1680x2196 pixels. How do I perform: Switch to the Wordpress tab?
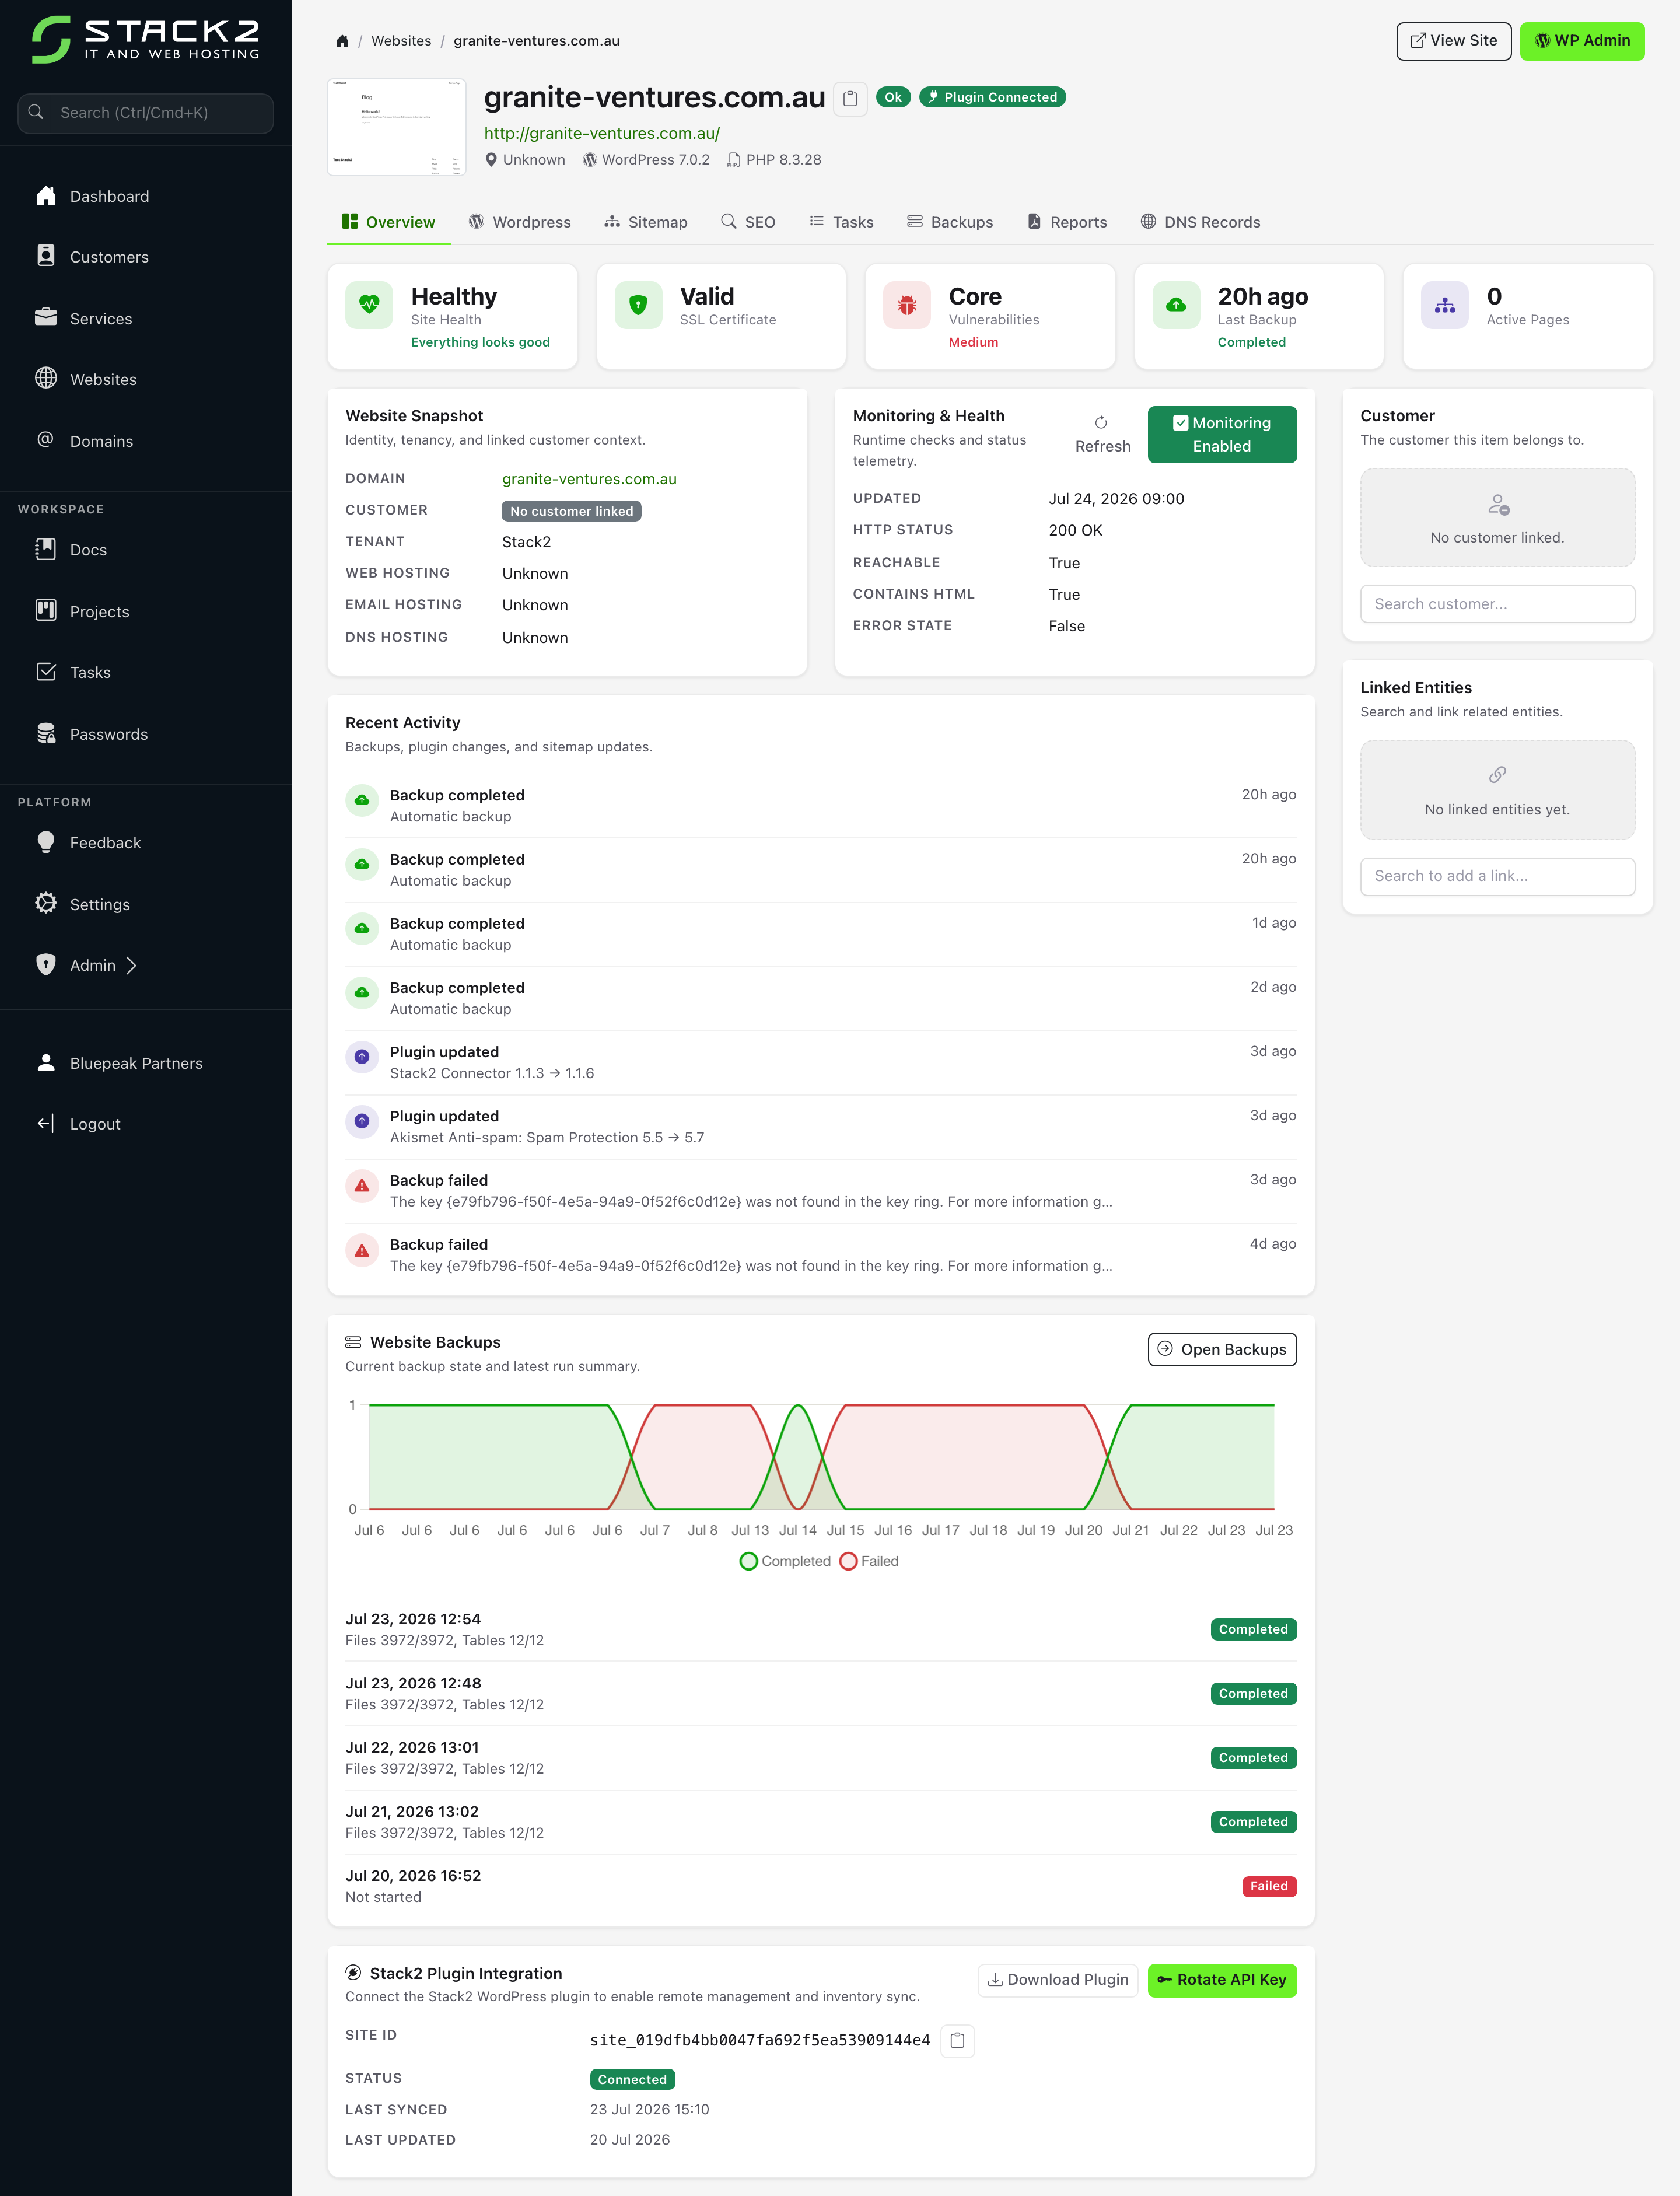tap(520, 222)
